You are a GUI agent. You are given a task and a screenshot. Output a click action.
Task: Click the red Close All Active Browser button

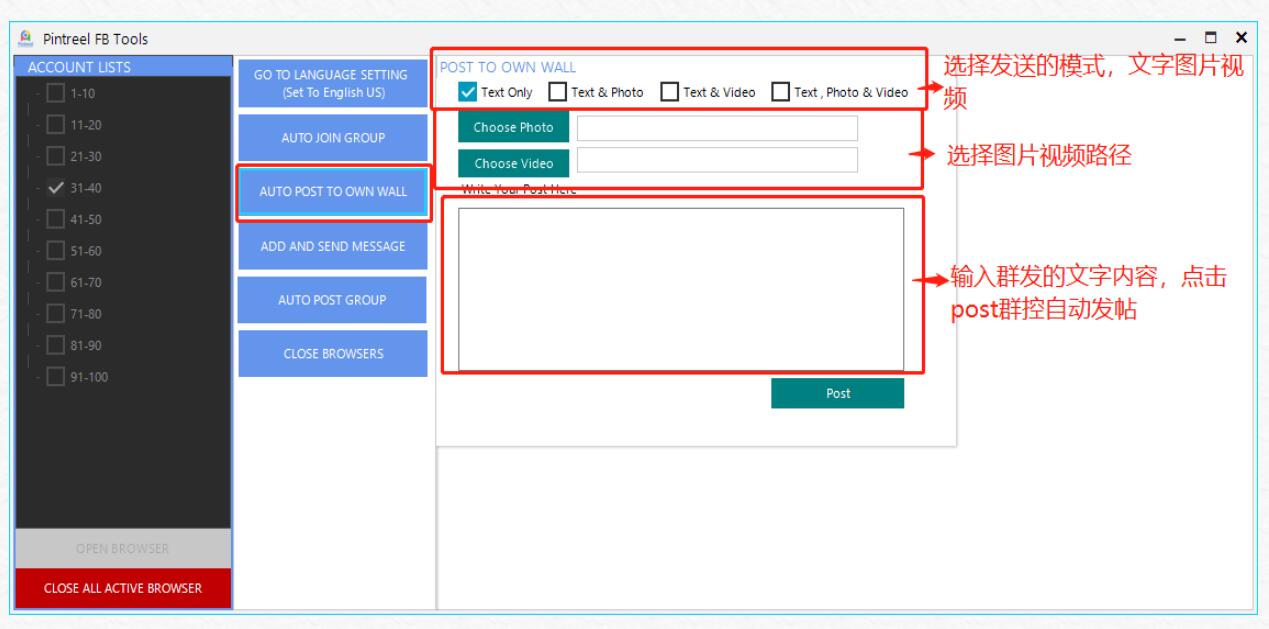(x=124, y=588)
